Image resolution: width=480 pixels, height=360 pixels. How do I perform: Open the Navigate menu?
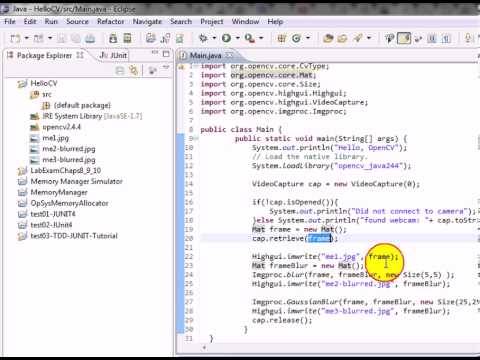(x=147, y=22)
